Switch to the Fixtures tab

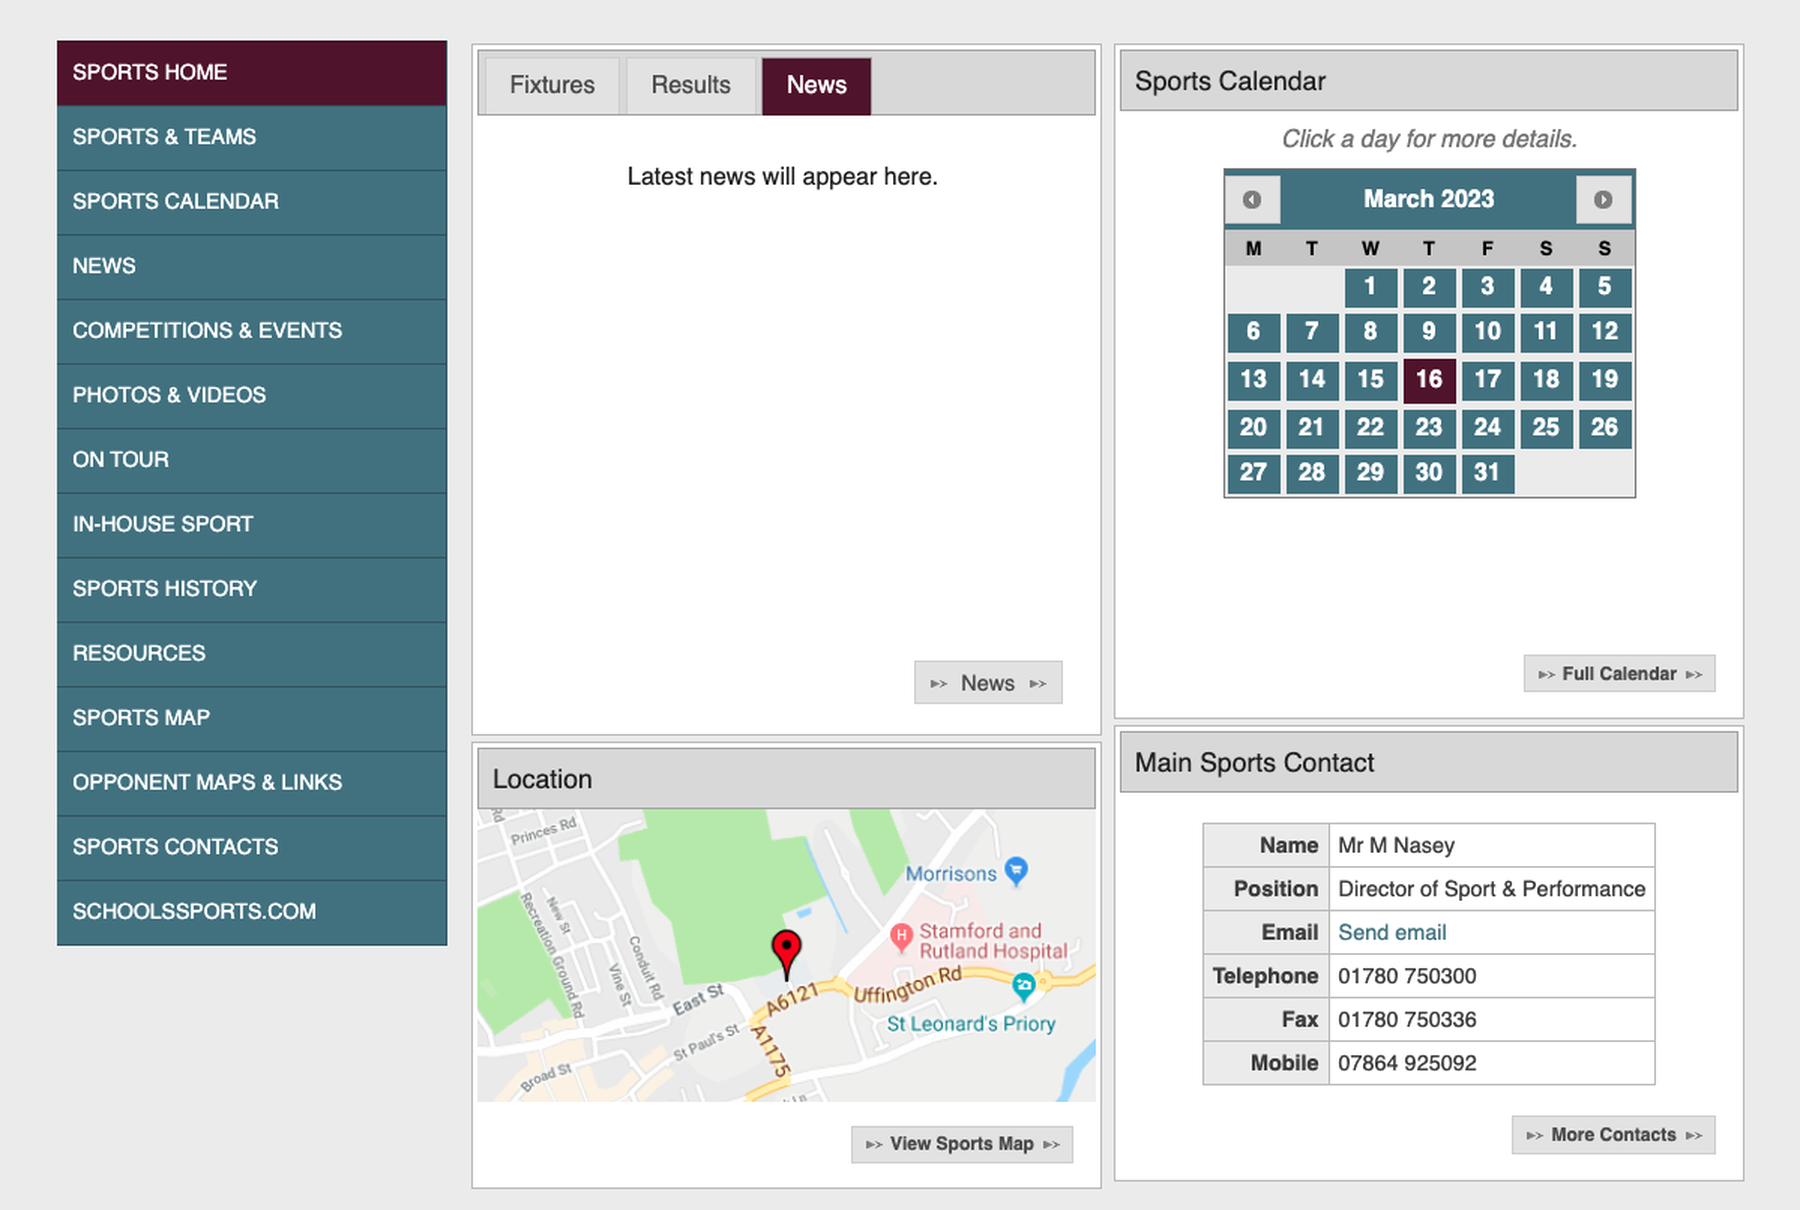click(x=552, y=86)
